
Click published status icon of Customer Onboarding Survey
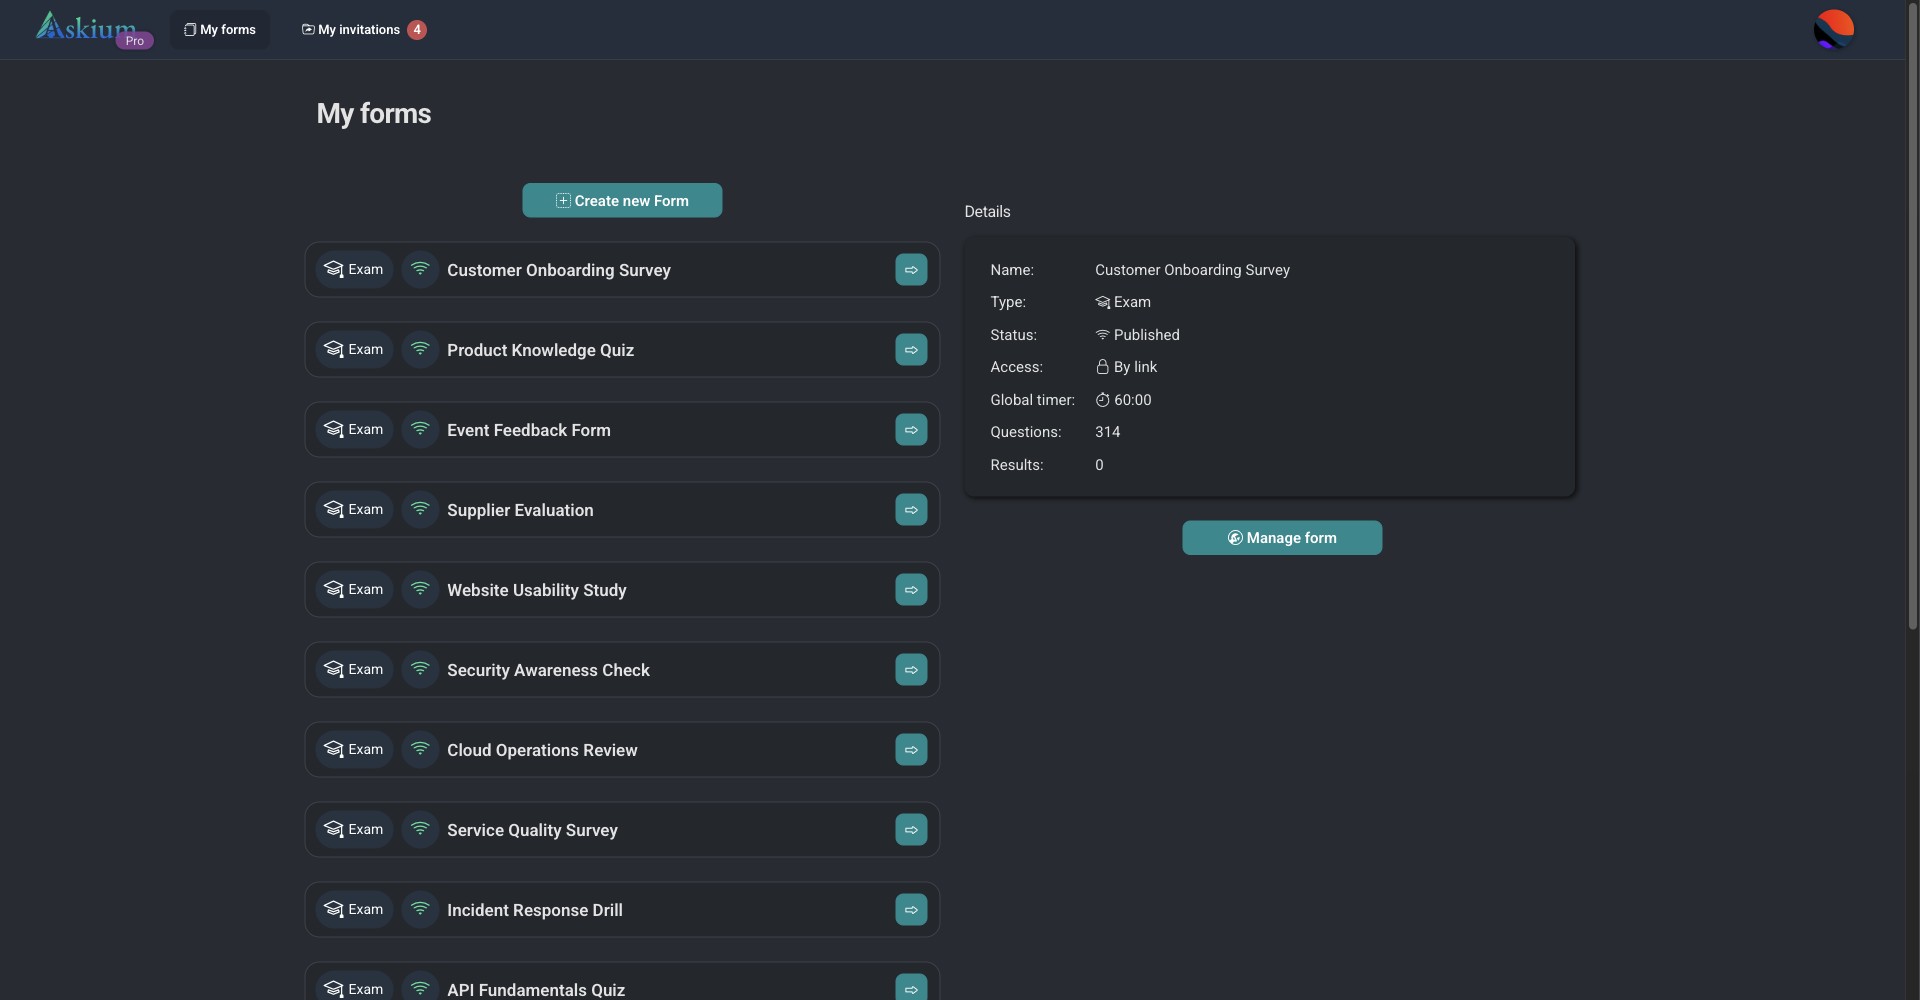point(420,269)
